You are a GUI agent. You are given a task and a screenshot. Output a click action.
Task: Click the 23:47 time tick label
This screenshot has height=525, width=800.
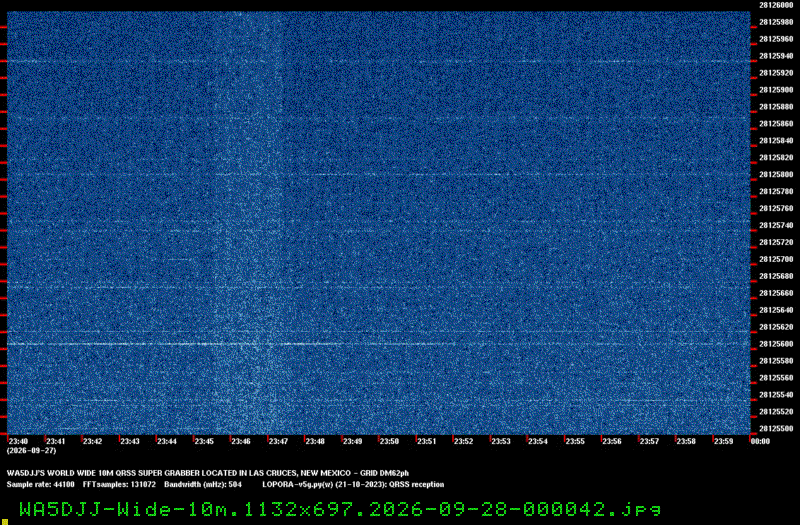point(278,441)
